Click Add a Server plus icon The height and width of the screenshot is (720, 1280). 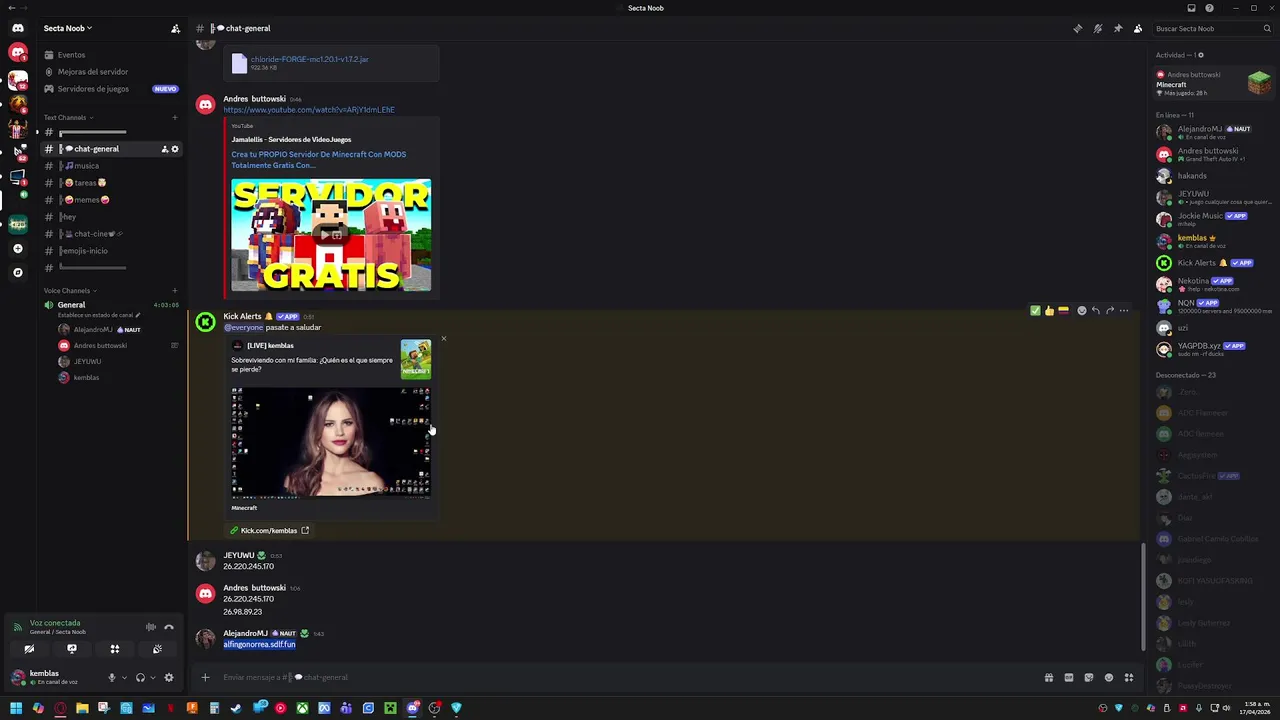pos(17,248)
